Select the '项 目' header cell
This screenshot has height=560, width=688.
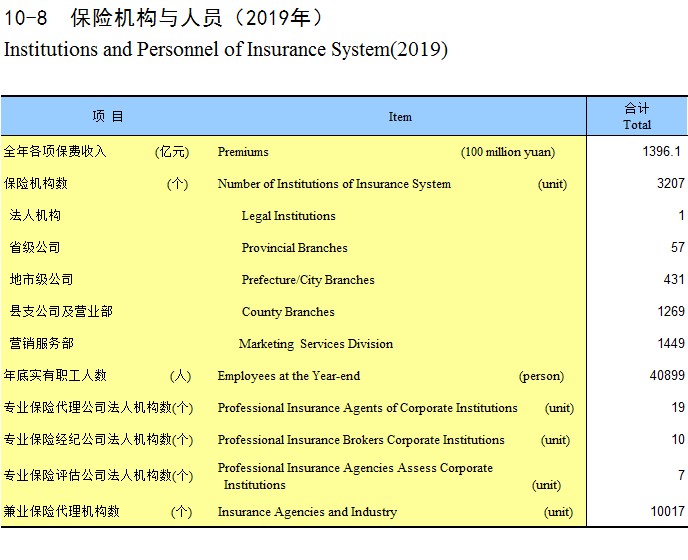pos(108,116)
